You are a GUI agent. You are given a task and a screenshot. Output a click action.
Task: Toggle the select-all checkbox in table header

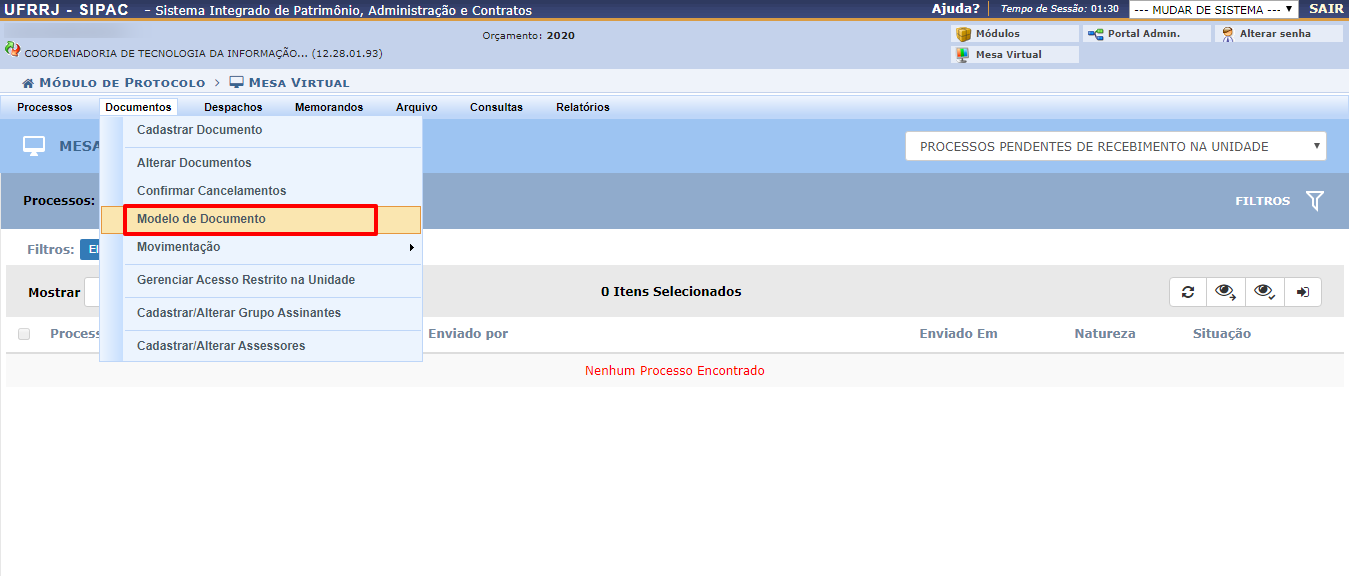coord(24,334)
